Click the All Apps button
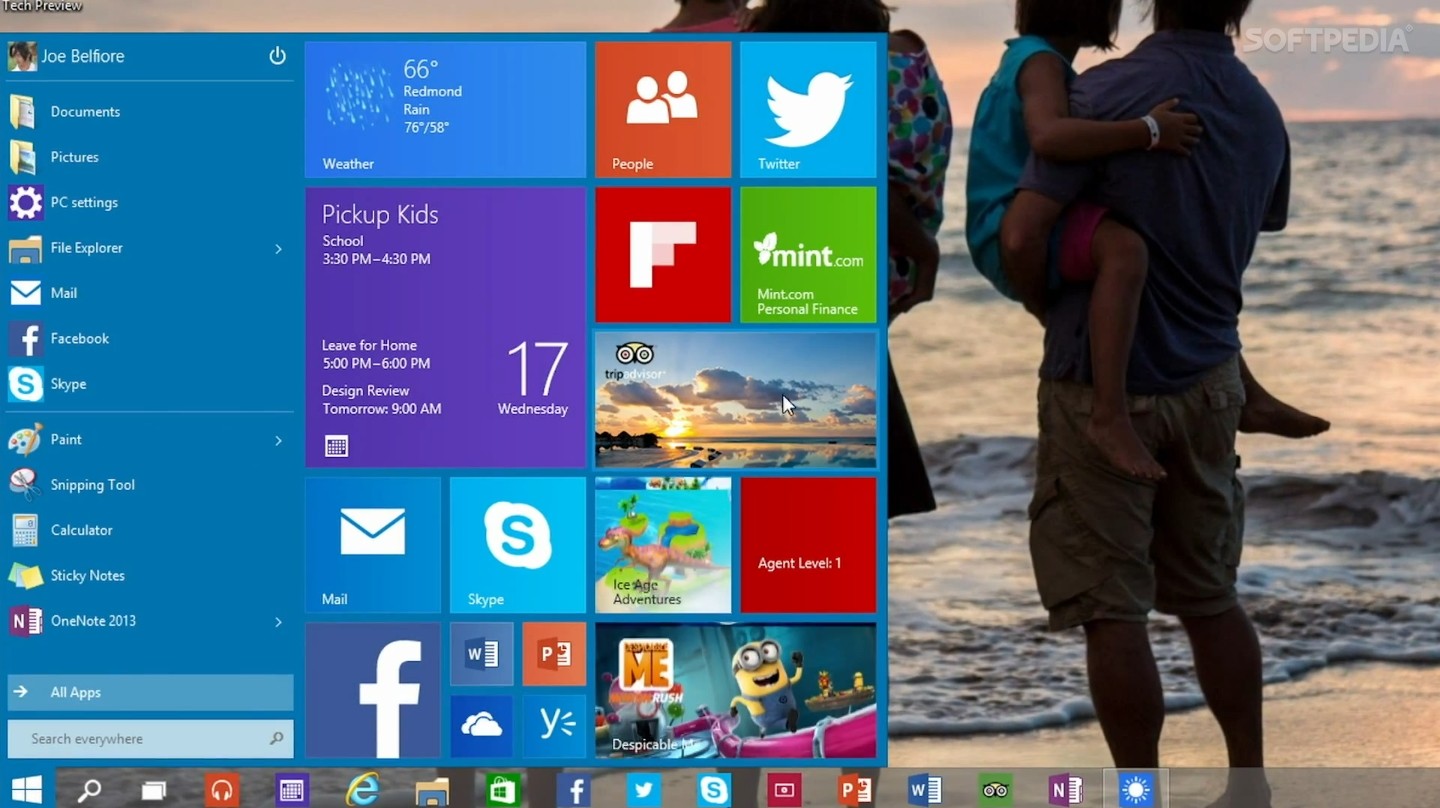The height and width of the screenshot is (808, 1440). (x=150, y=692)
